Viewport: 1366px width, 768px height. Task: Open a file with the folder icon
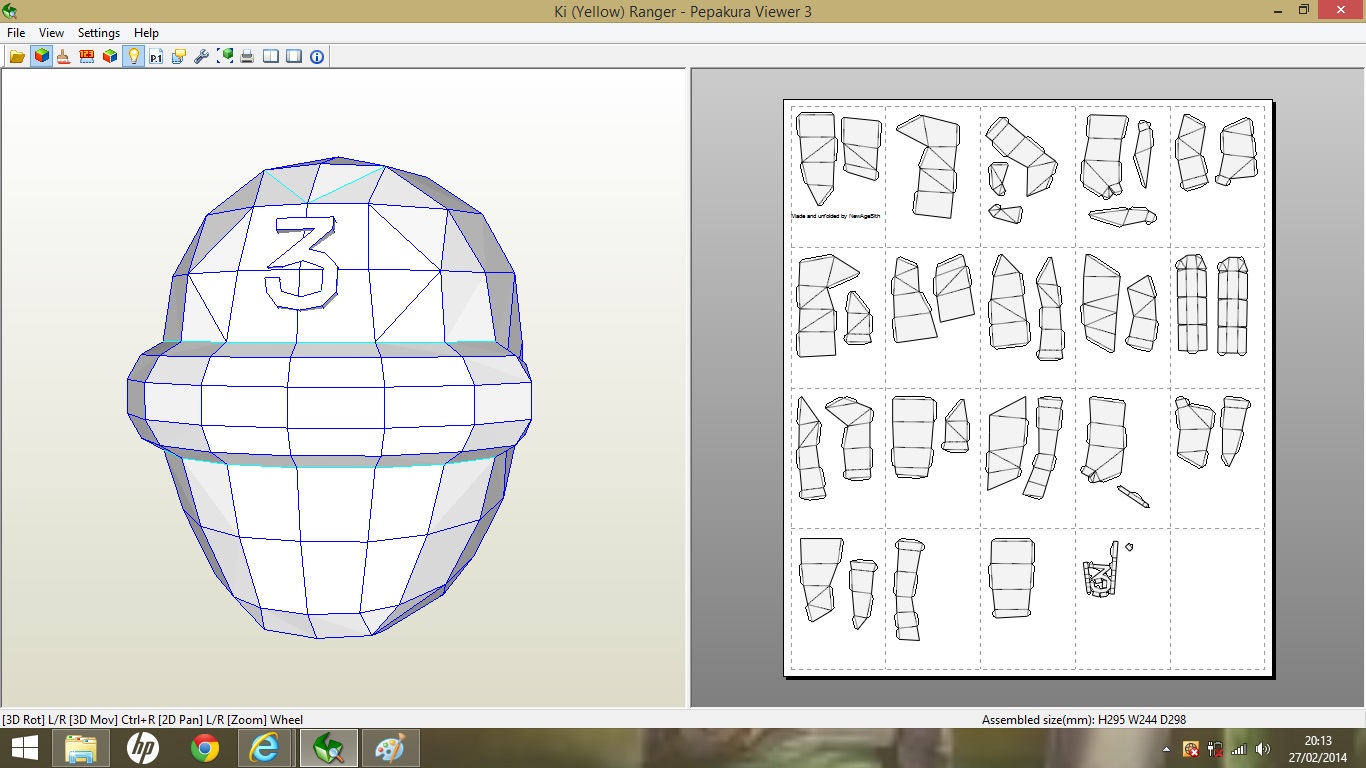[x=18, y=57]
